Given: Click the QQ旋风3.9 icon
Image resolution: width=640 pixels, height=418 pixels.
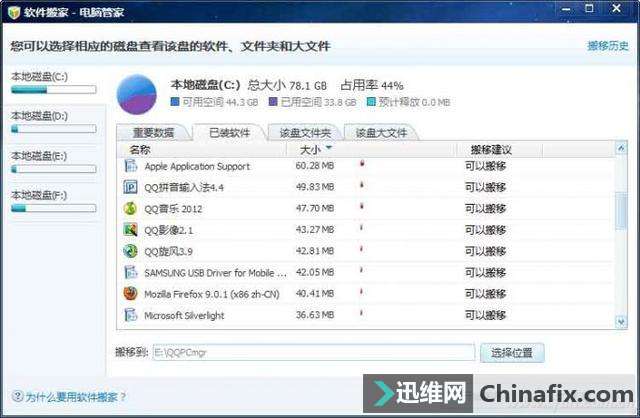Looking at the screenshot, I should [130, 251].
